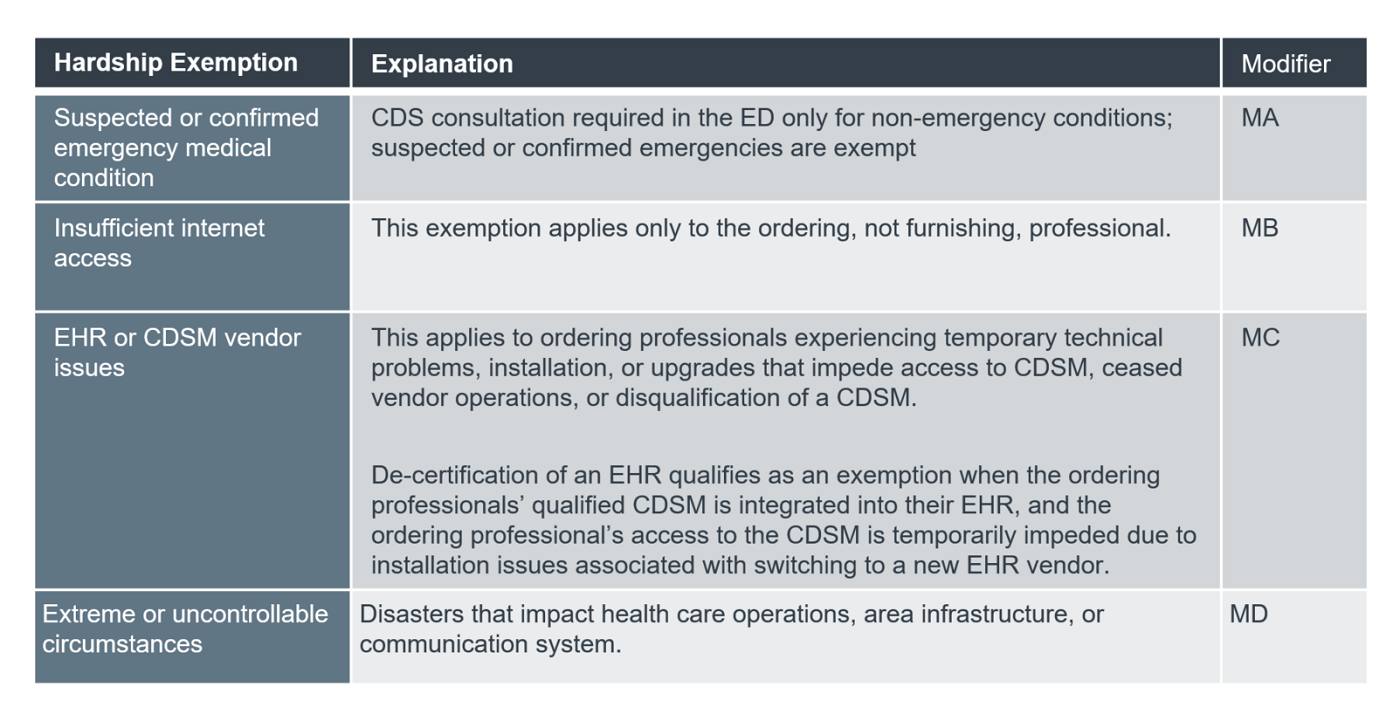
Task: Click the Modifier column header
Action: 1286,64
